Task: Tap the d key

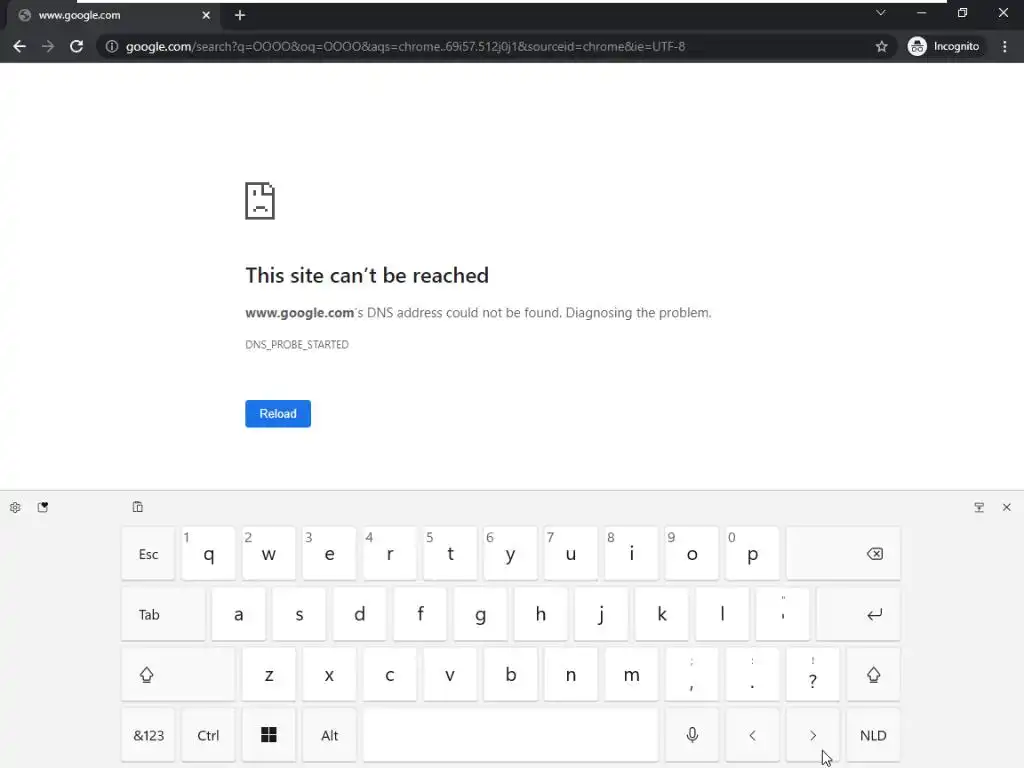Action: (x=359, y=615)
